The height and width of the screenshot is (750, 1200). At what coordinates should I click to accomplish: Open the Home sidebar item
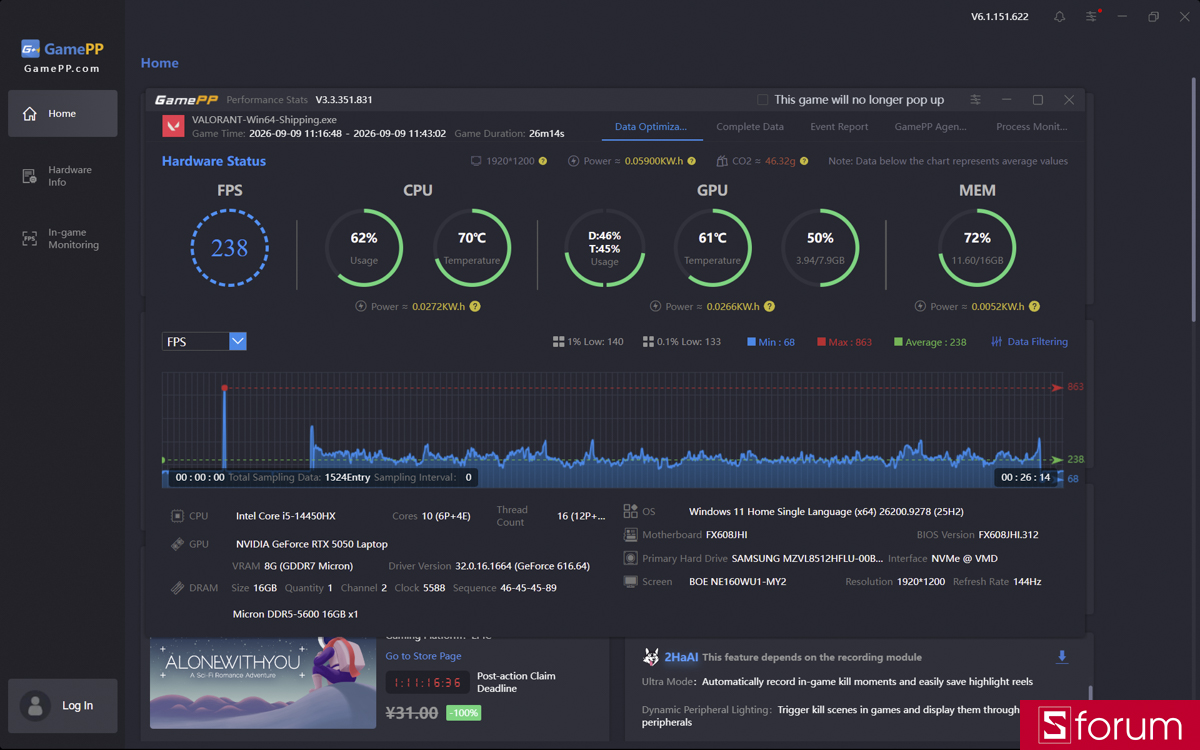tap(63, 113)
